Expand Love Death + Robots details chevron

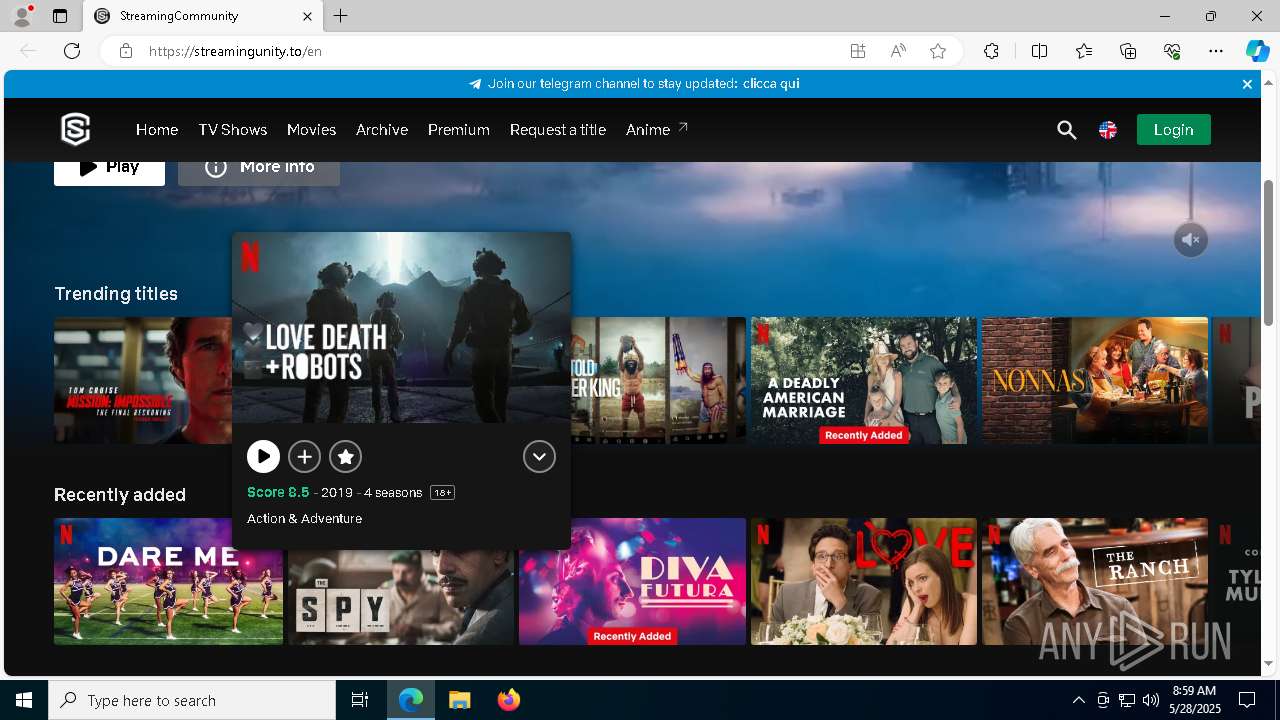539,457
